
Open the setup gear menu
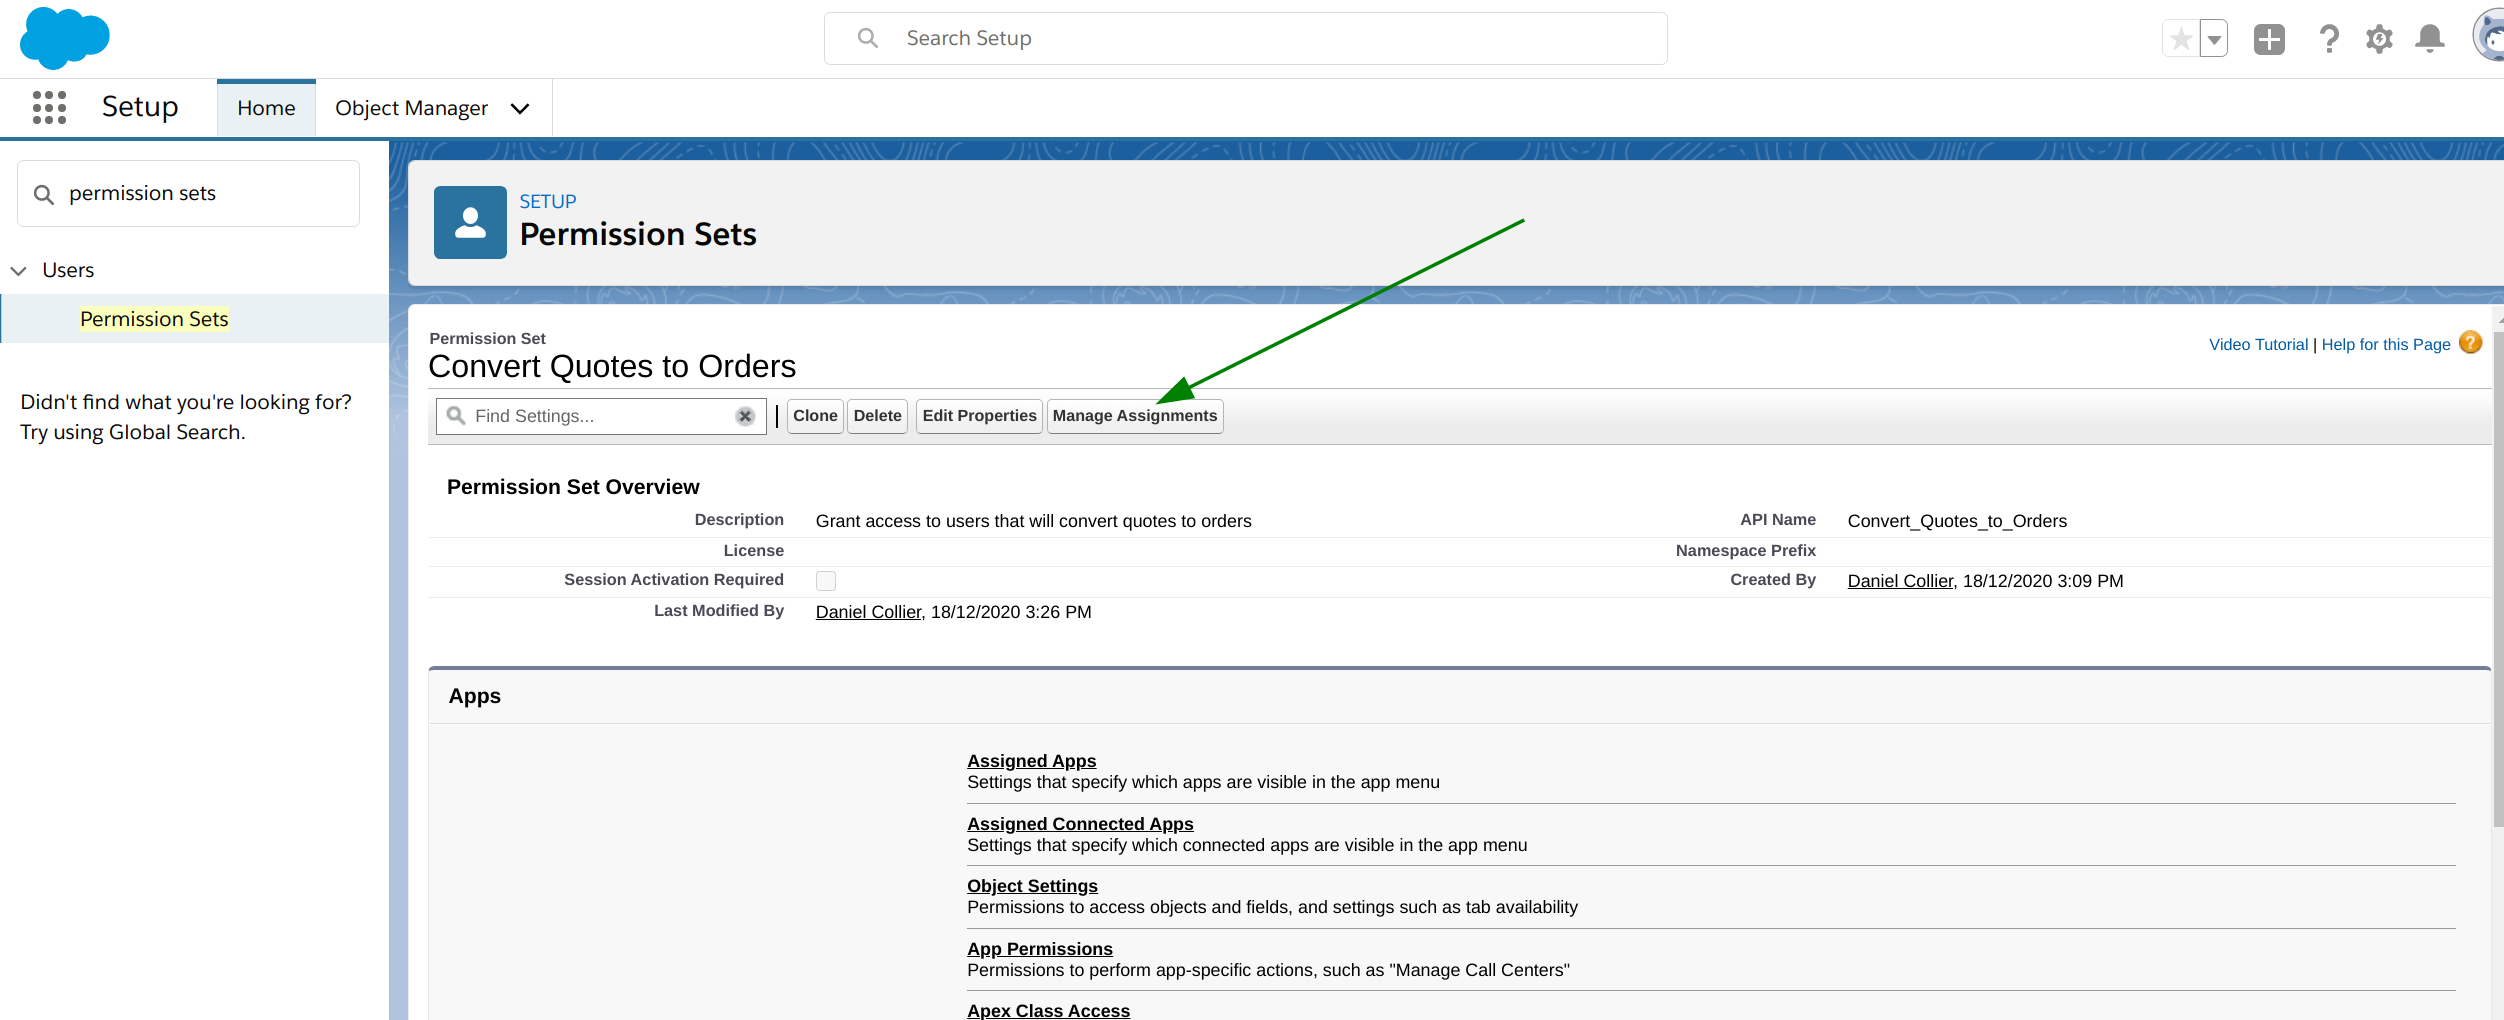coord(2379,39)
